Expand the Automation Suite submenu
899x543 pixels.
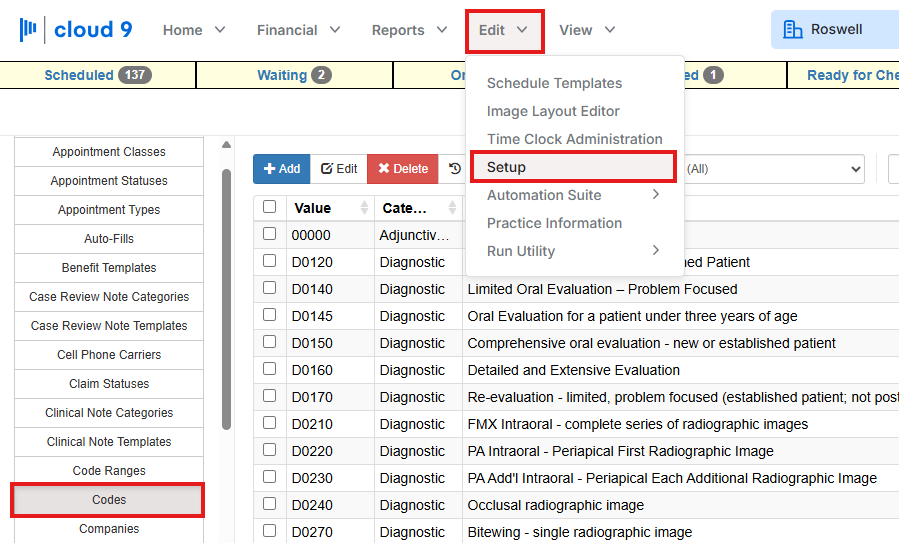pyautogui.click(x=573, y=195)
